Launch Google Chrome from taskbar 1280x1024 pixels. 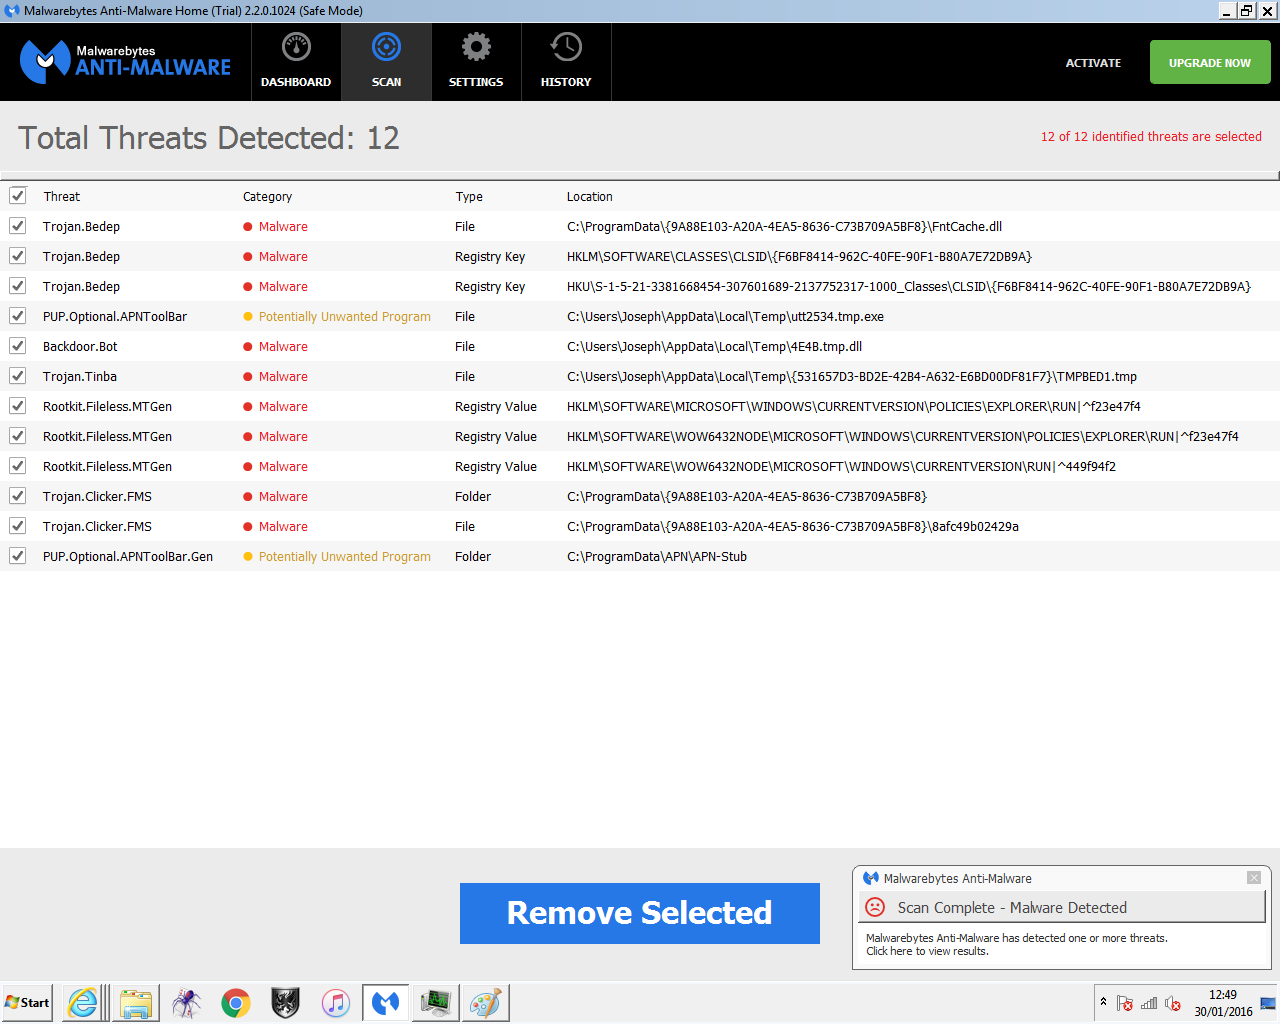pos(236,1003)
